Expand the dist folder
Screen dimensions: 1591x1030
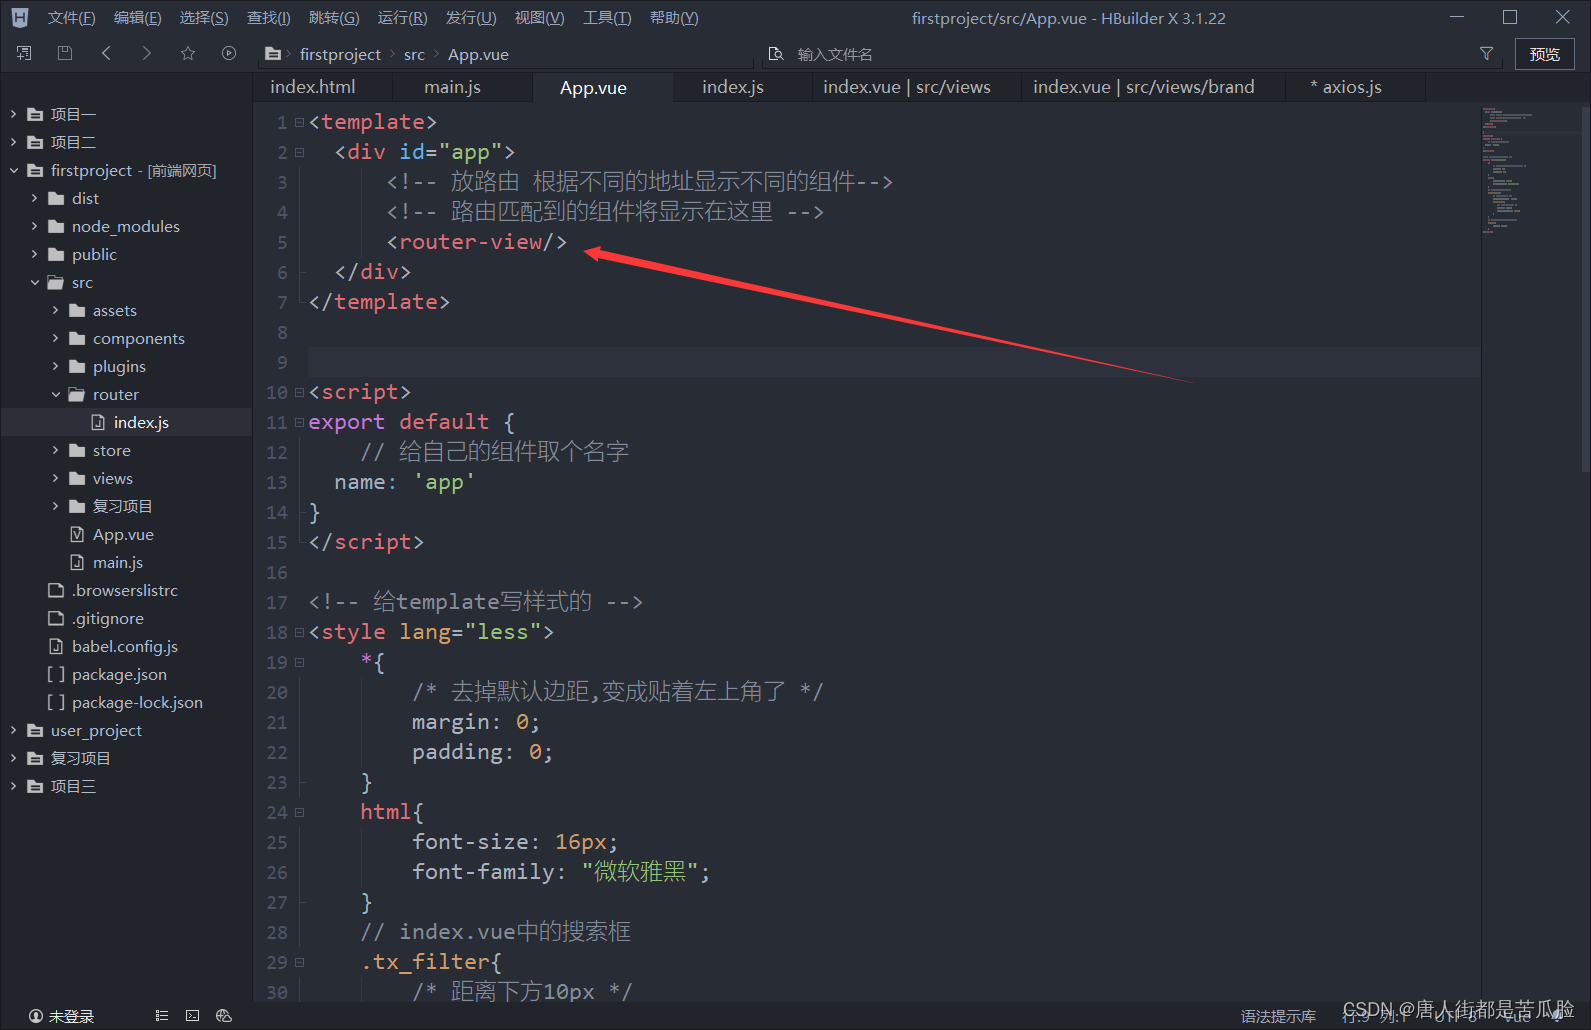(x=34, y=198)
